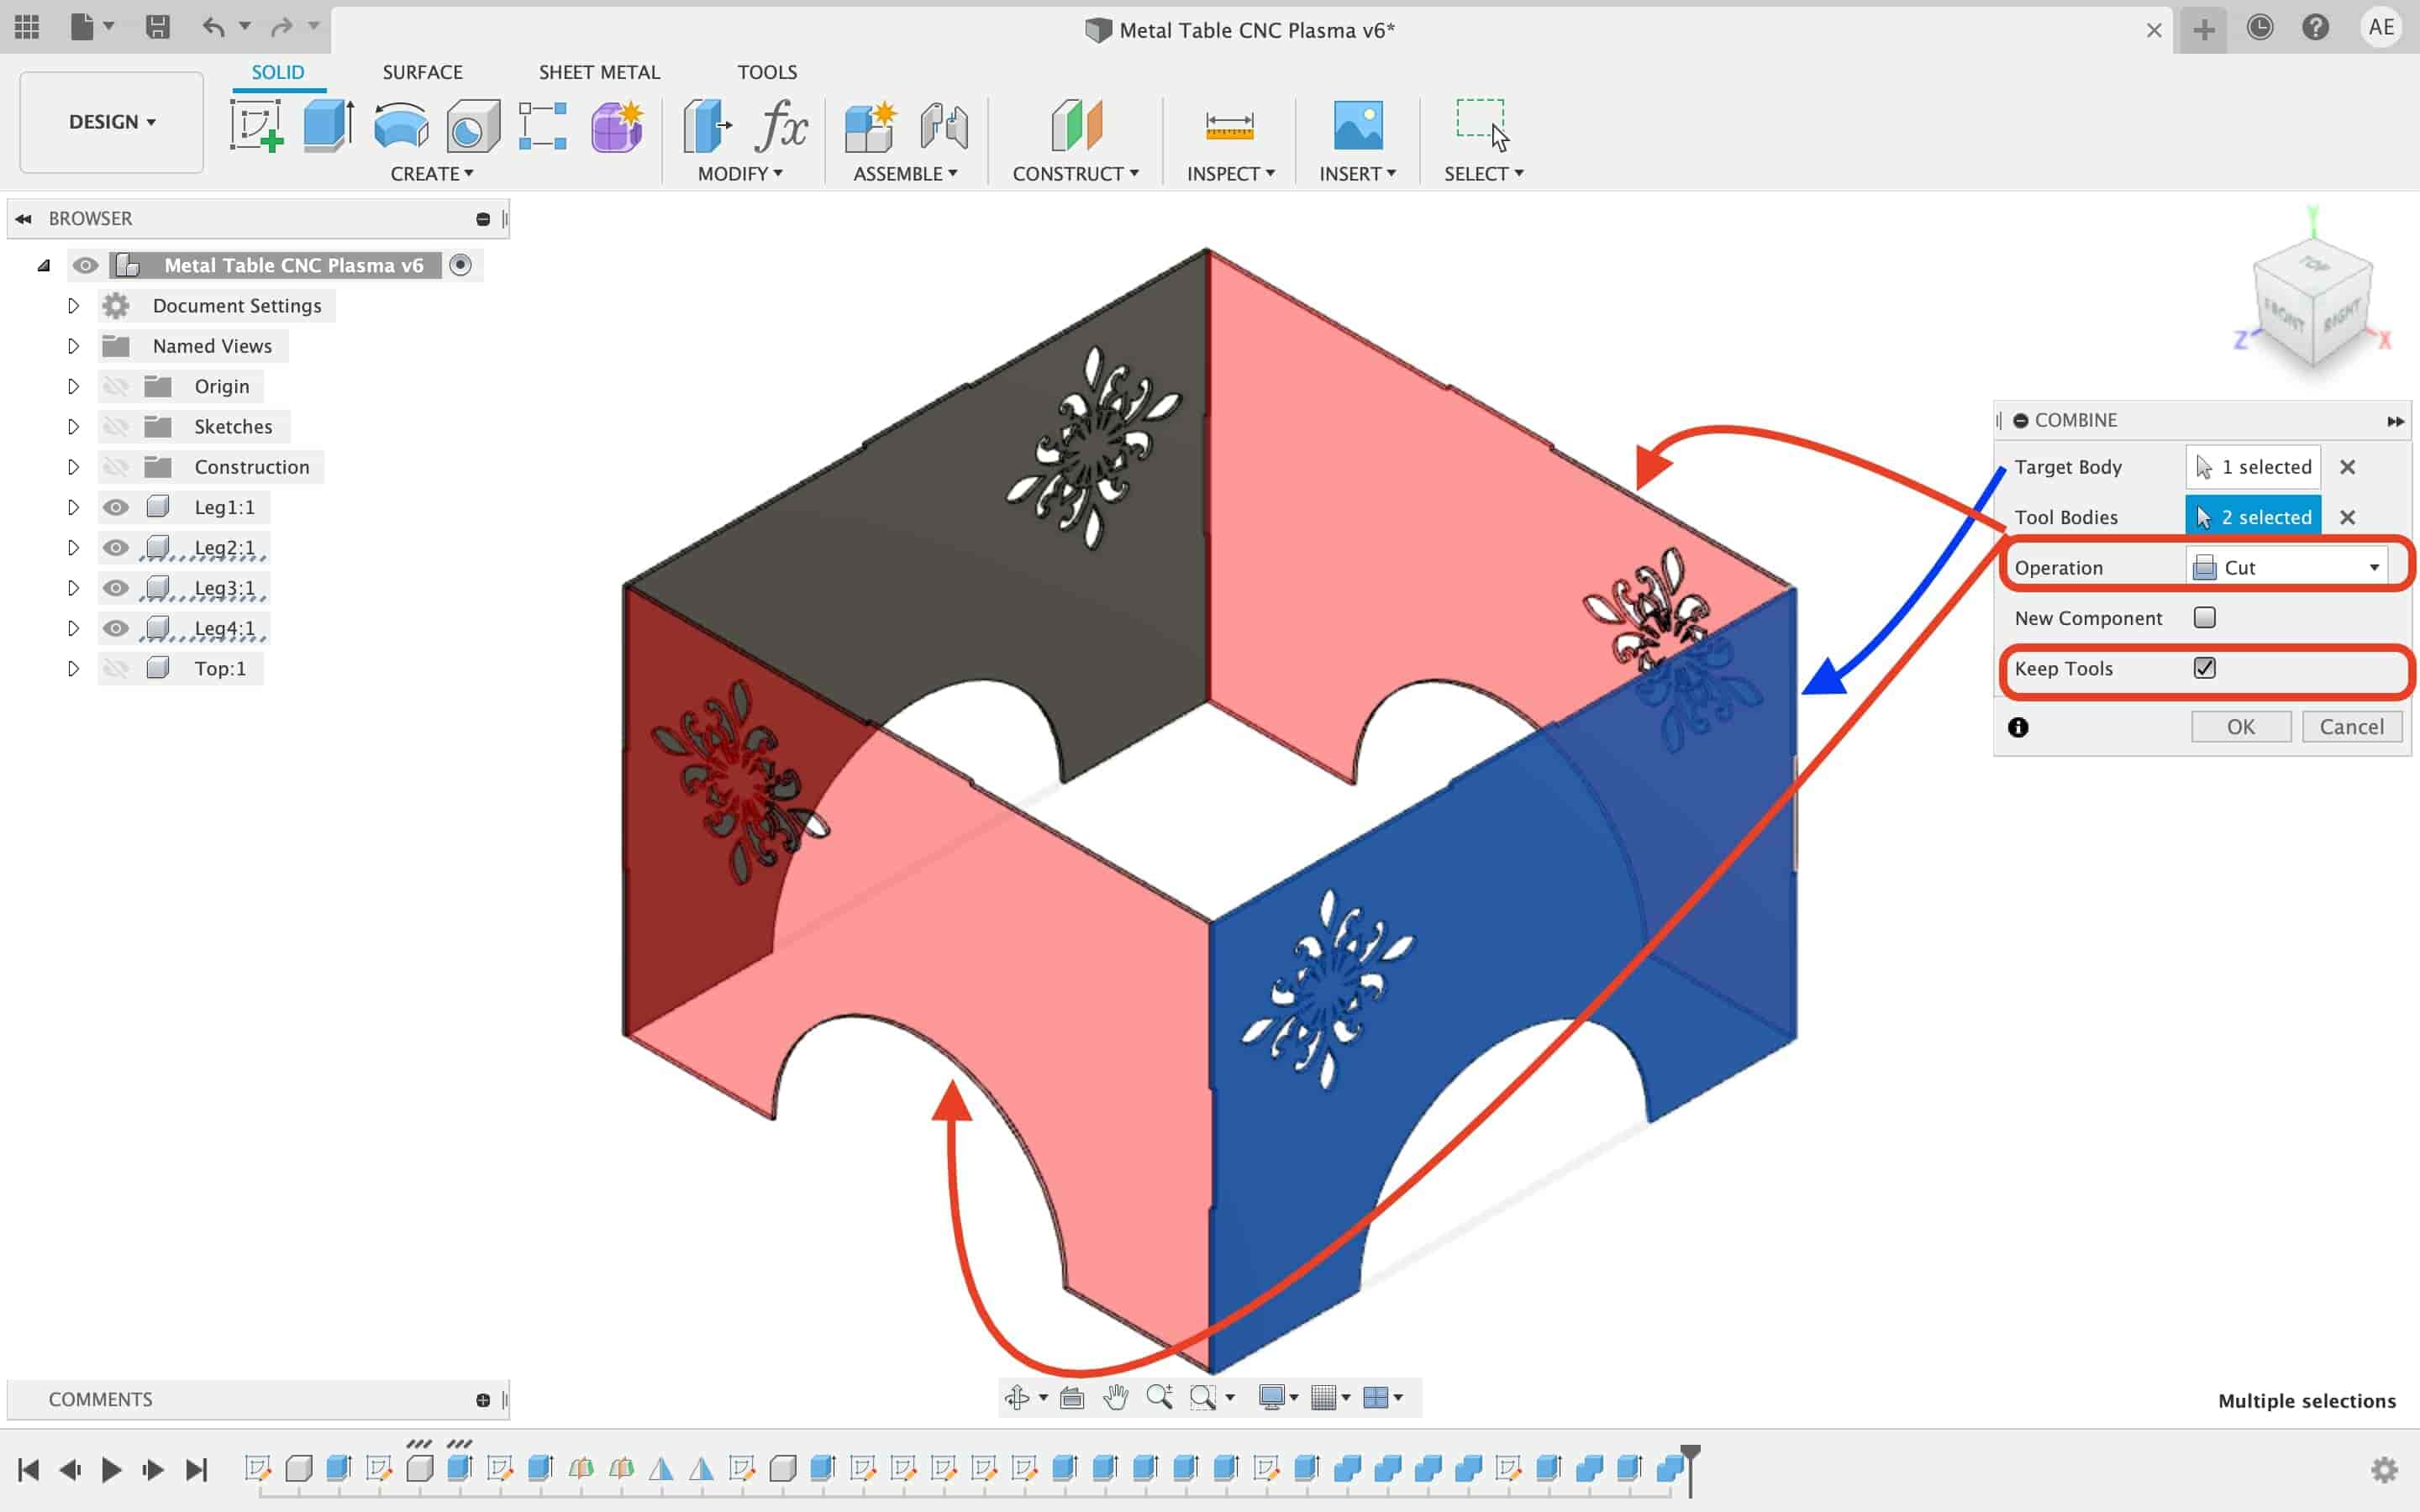Switch to the TOOLS tab
The width and height of the screenshot is (2420, 1512).
click(x=767, y=72)
